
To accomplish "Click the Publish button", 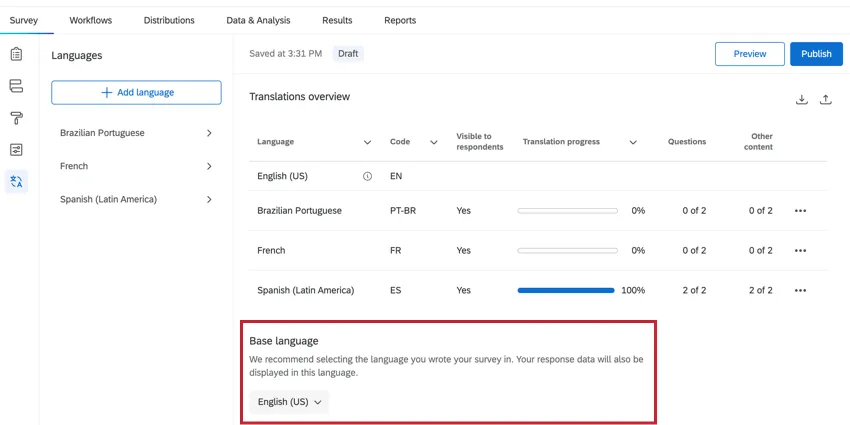I will (x=815, y=54).
